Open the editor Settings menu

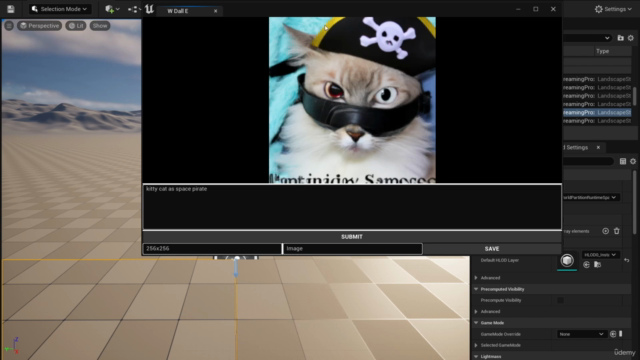pos(613,9)
